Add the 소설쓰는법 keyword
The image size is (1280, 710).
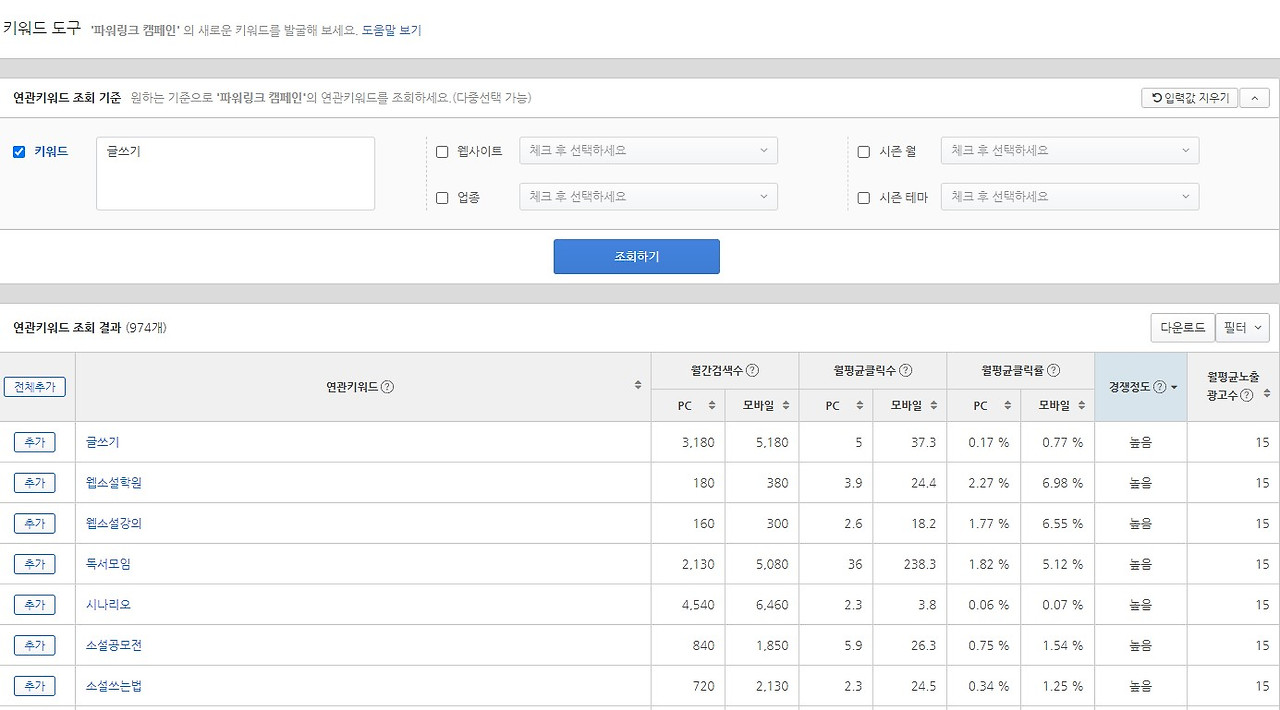[34, 686]
